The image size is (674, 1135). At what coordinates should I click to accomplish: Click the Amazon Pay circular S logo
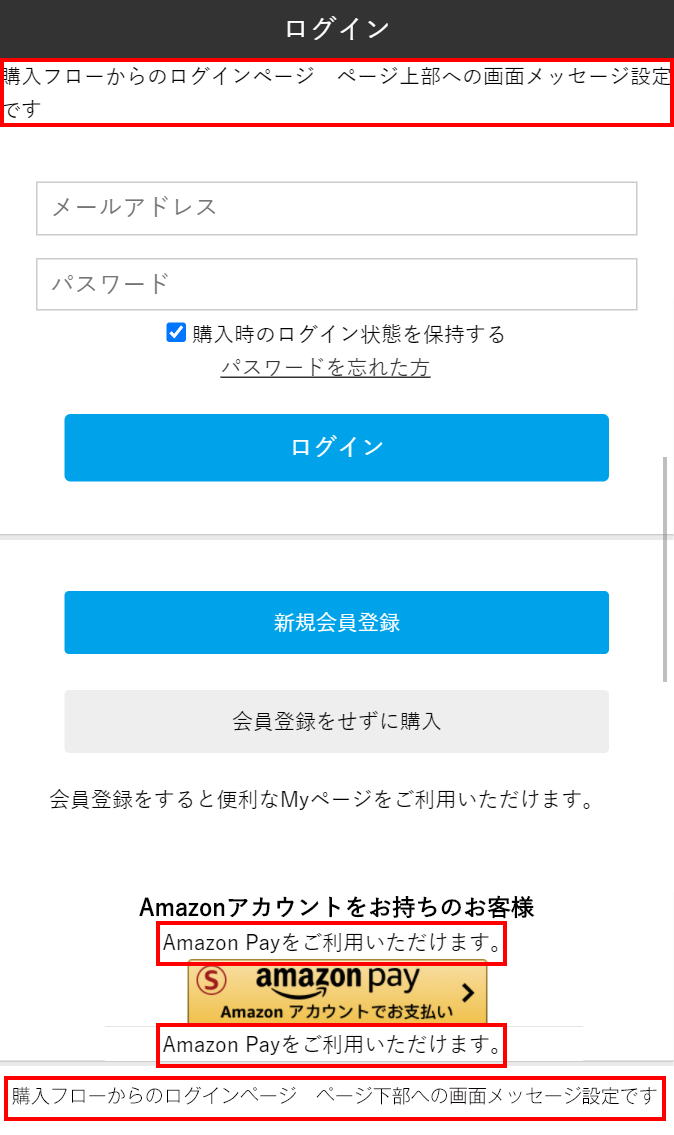[214, 981]
